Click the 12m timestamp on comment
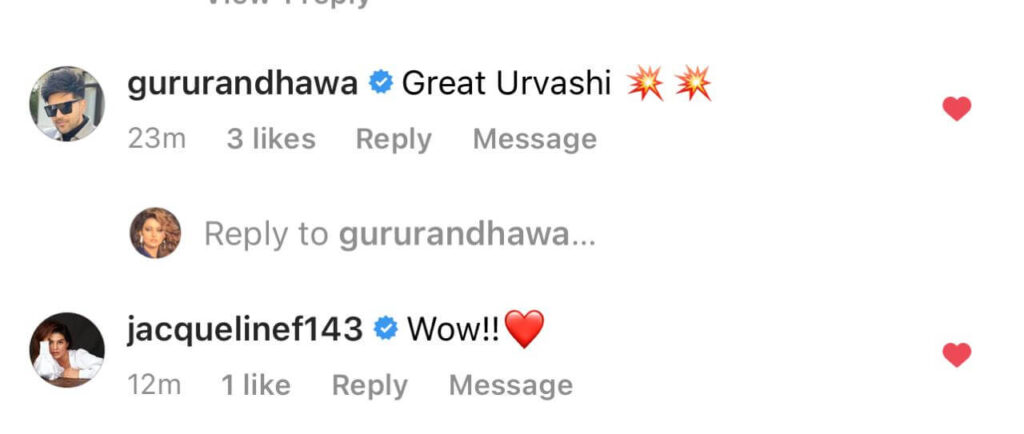This screenshot has height=434, width=1024. [x=154, y=385]
